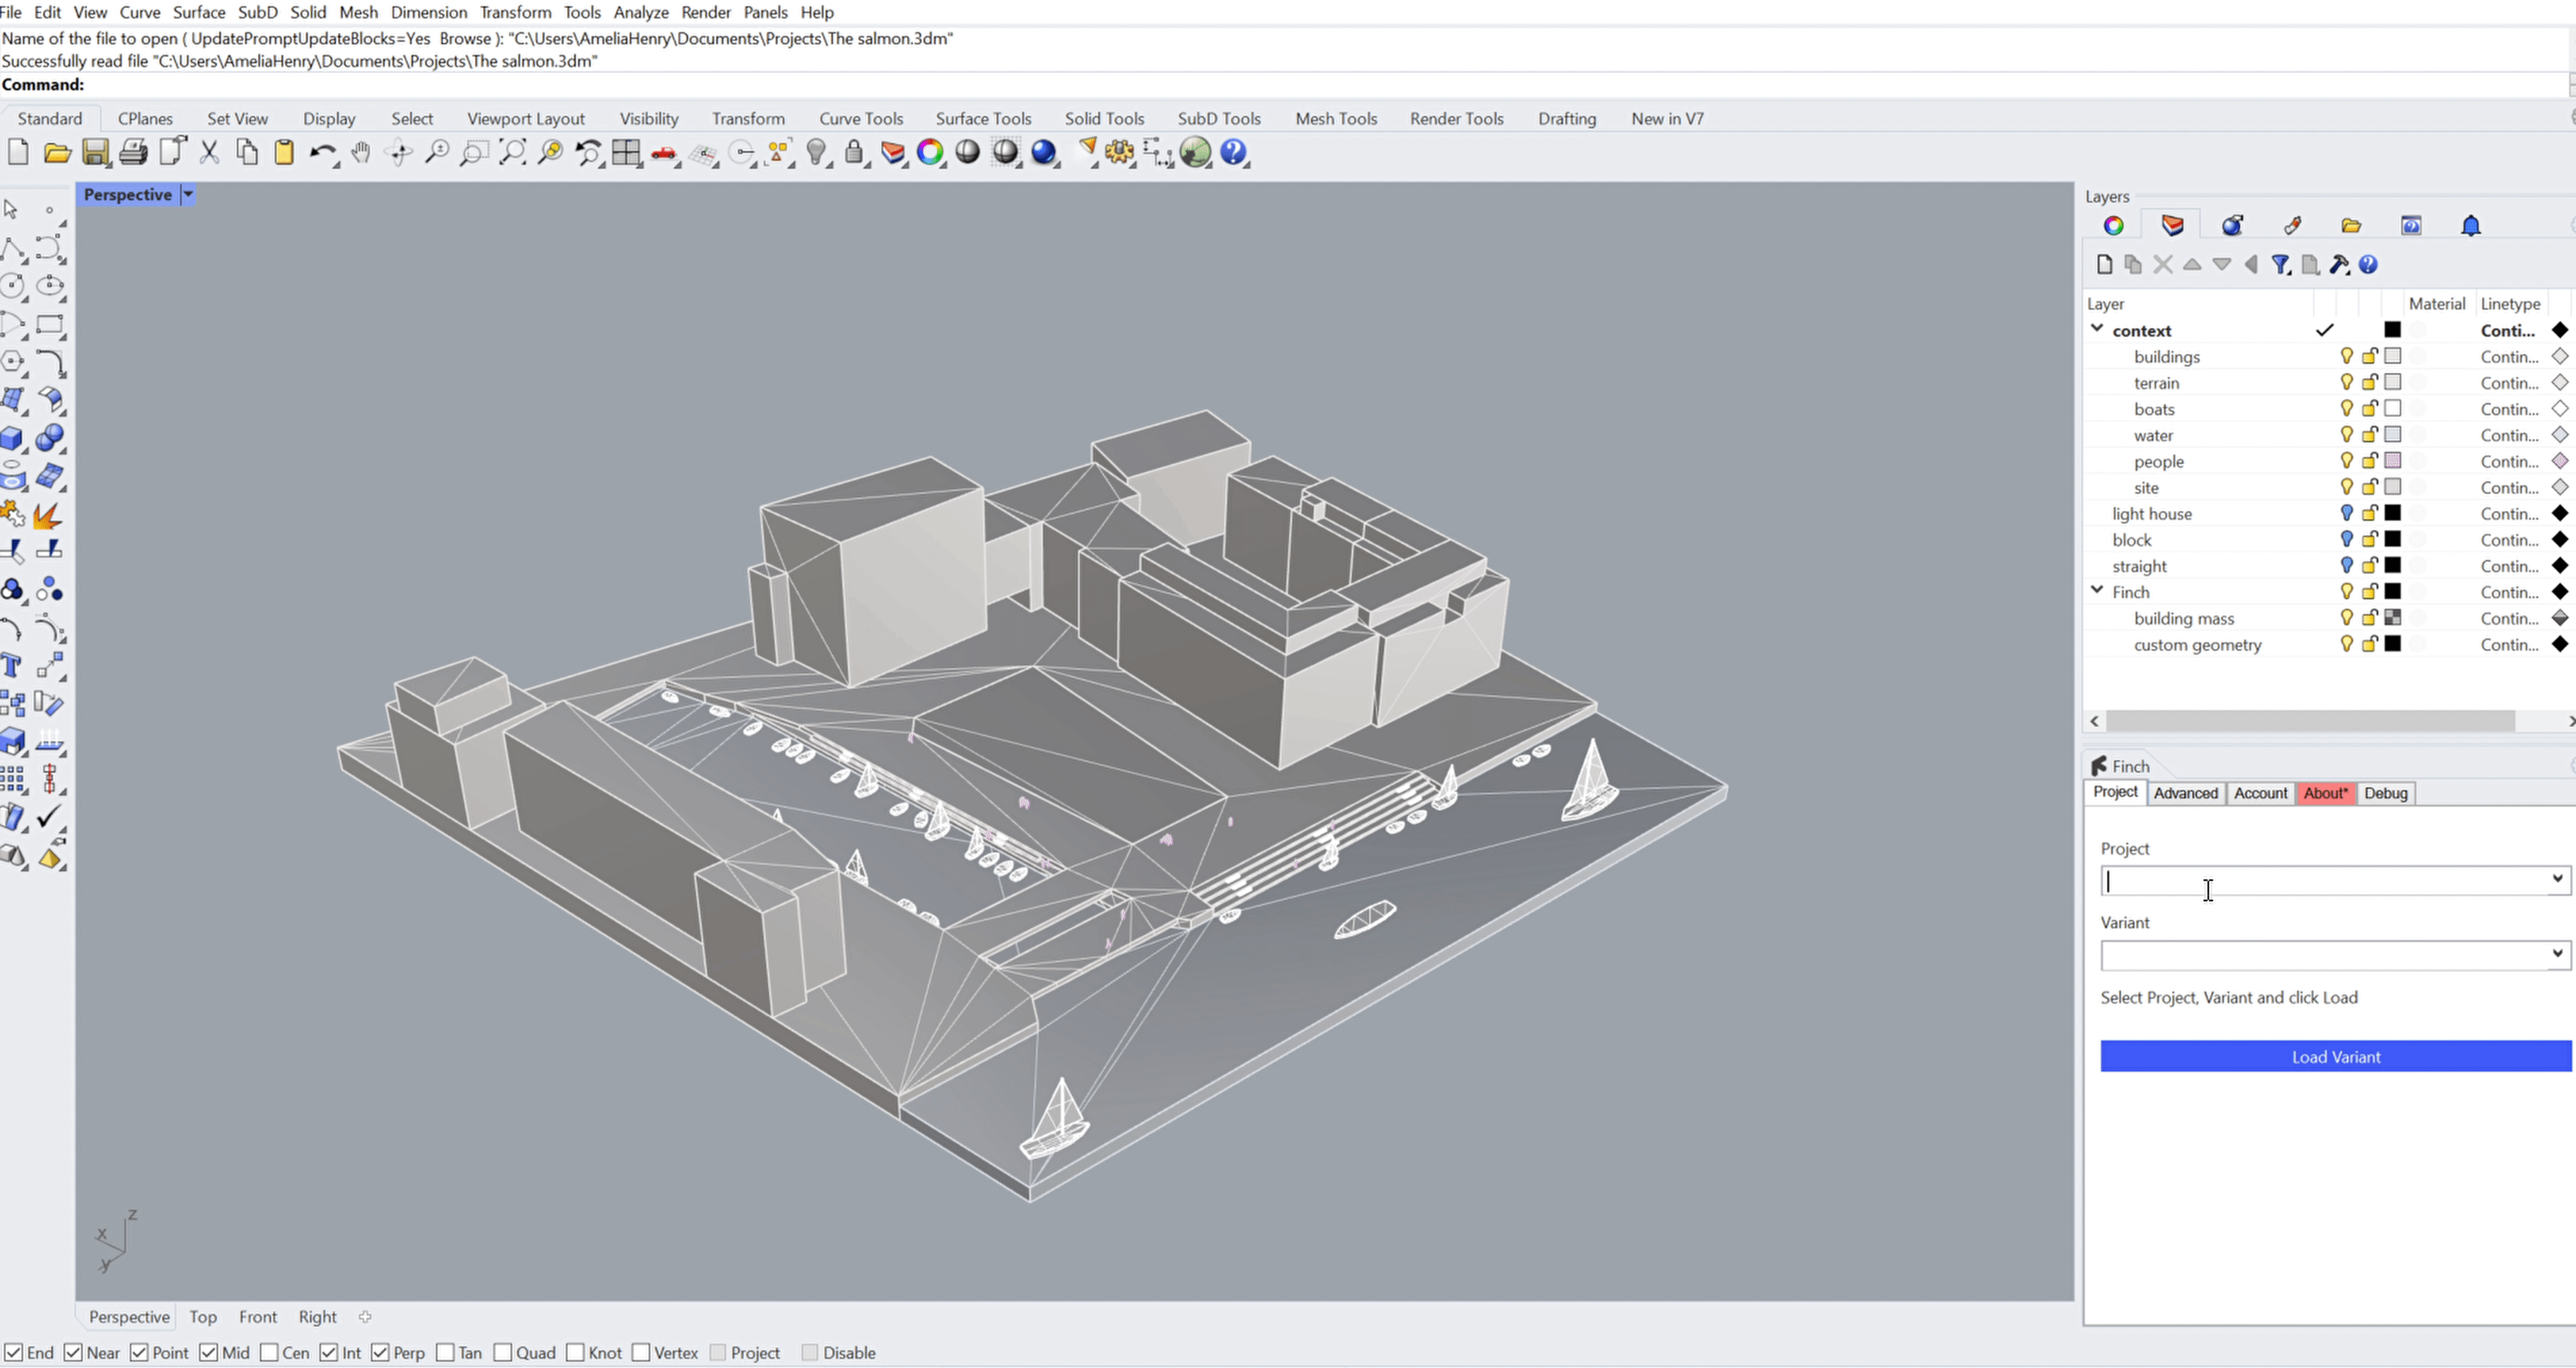Click the layer filter funnel icon
This screenshot has height=1368, width=2576.
coord(2280,265)
